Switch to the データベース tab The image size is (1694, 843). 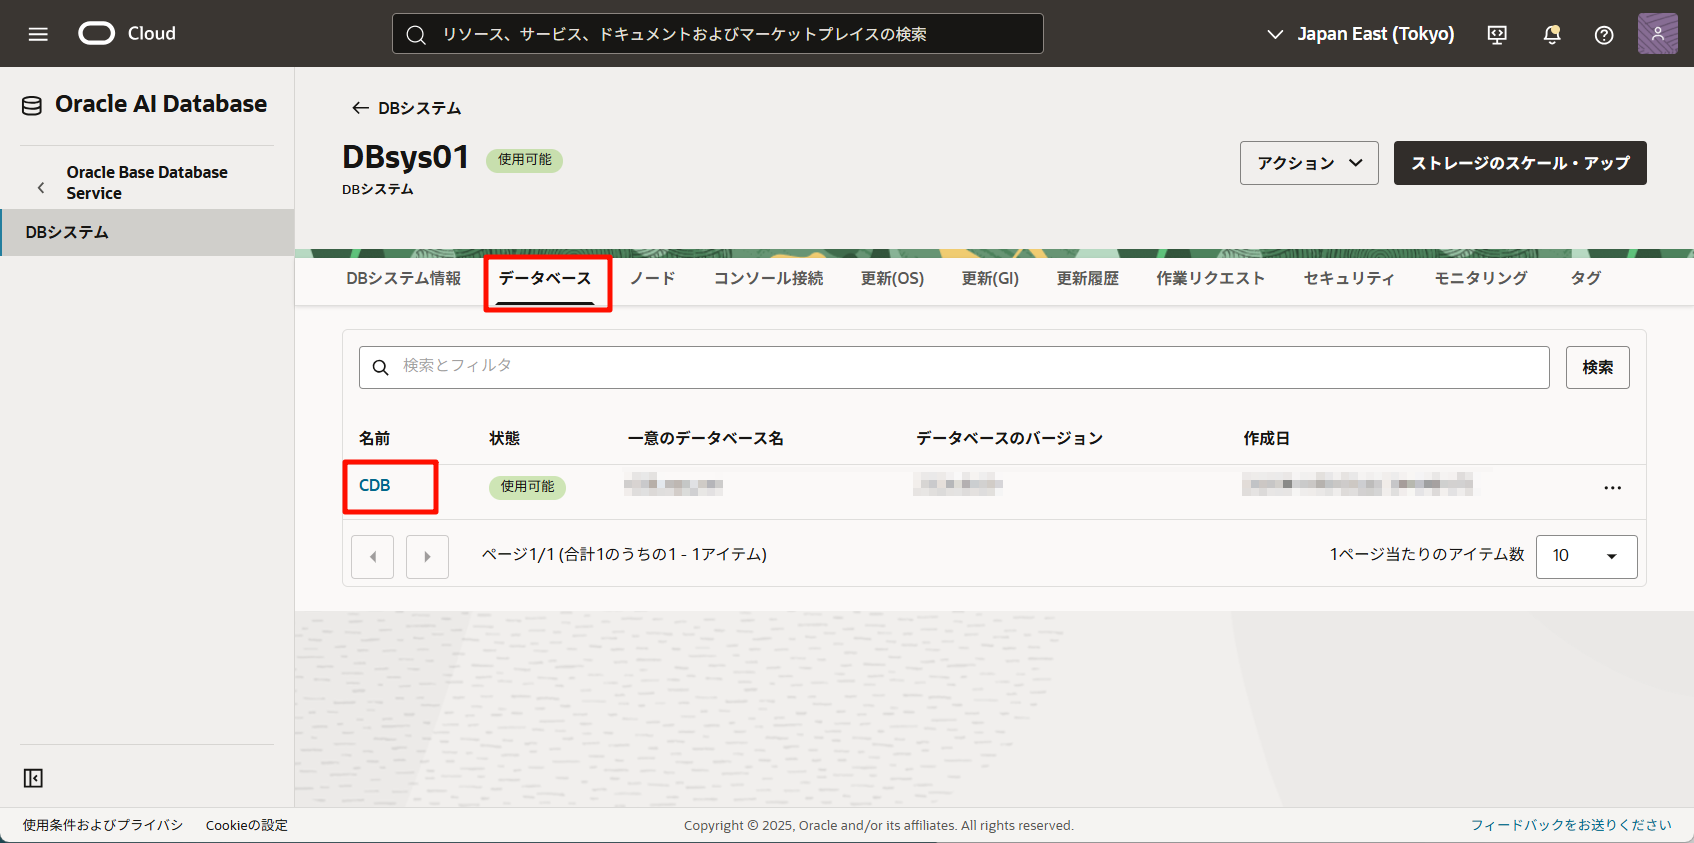[x=545, y=278]
